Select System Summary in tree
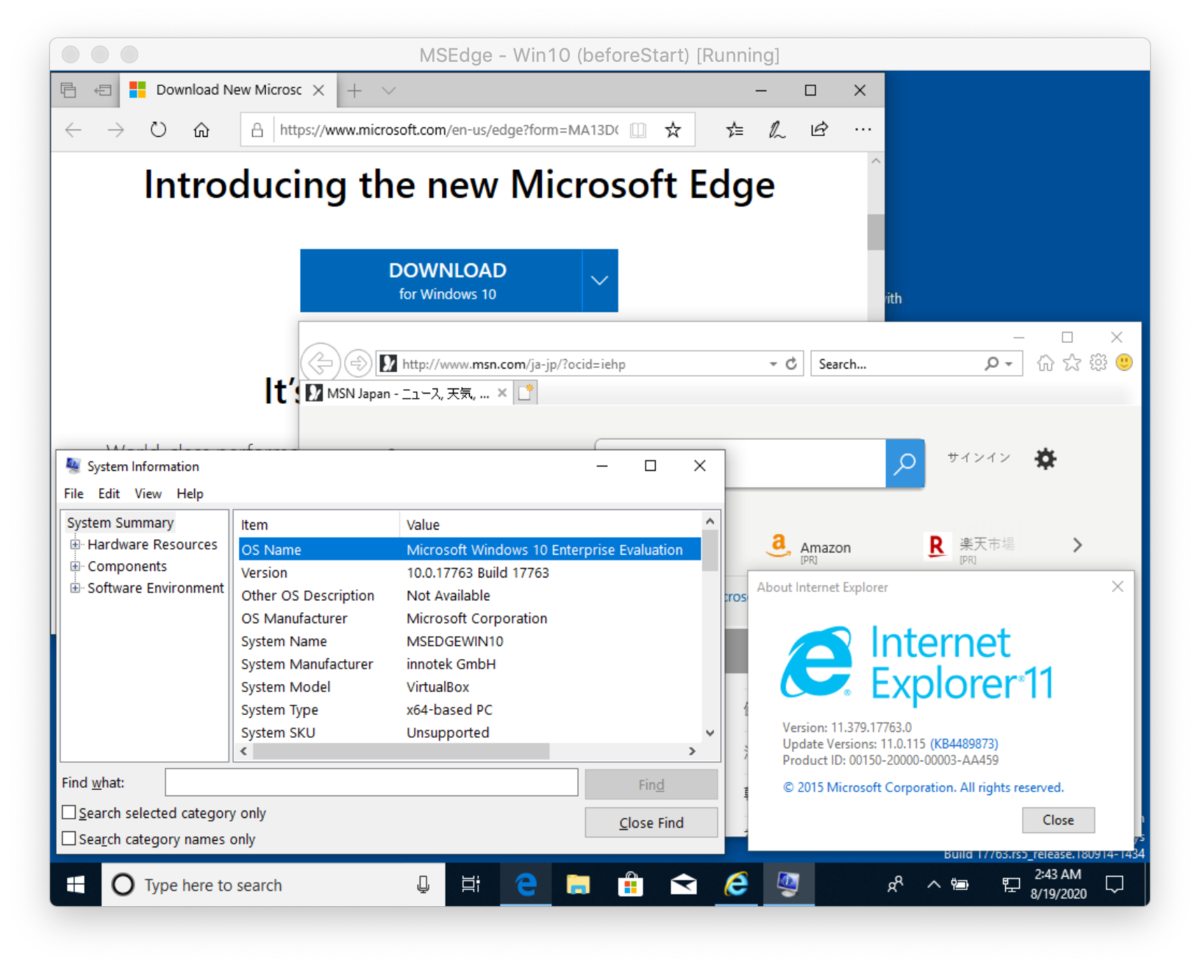The height and width of the screenshot is (968, 1200). click(x=120, y=523)
